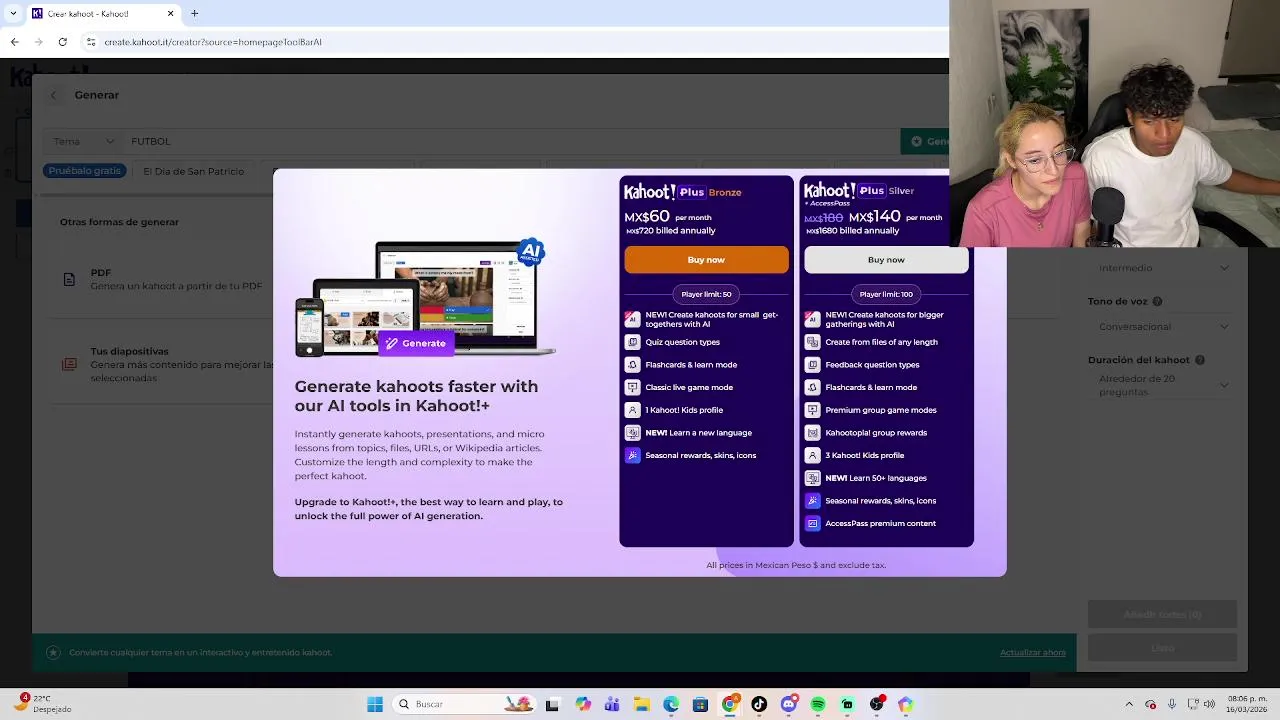This screenshot has width=1280, height=720.
Task: Click the 'Learn 50+ languages' icon
Action: coord(812,478)
